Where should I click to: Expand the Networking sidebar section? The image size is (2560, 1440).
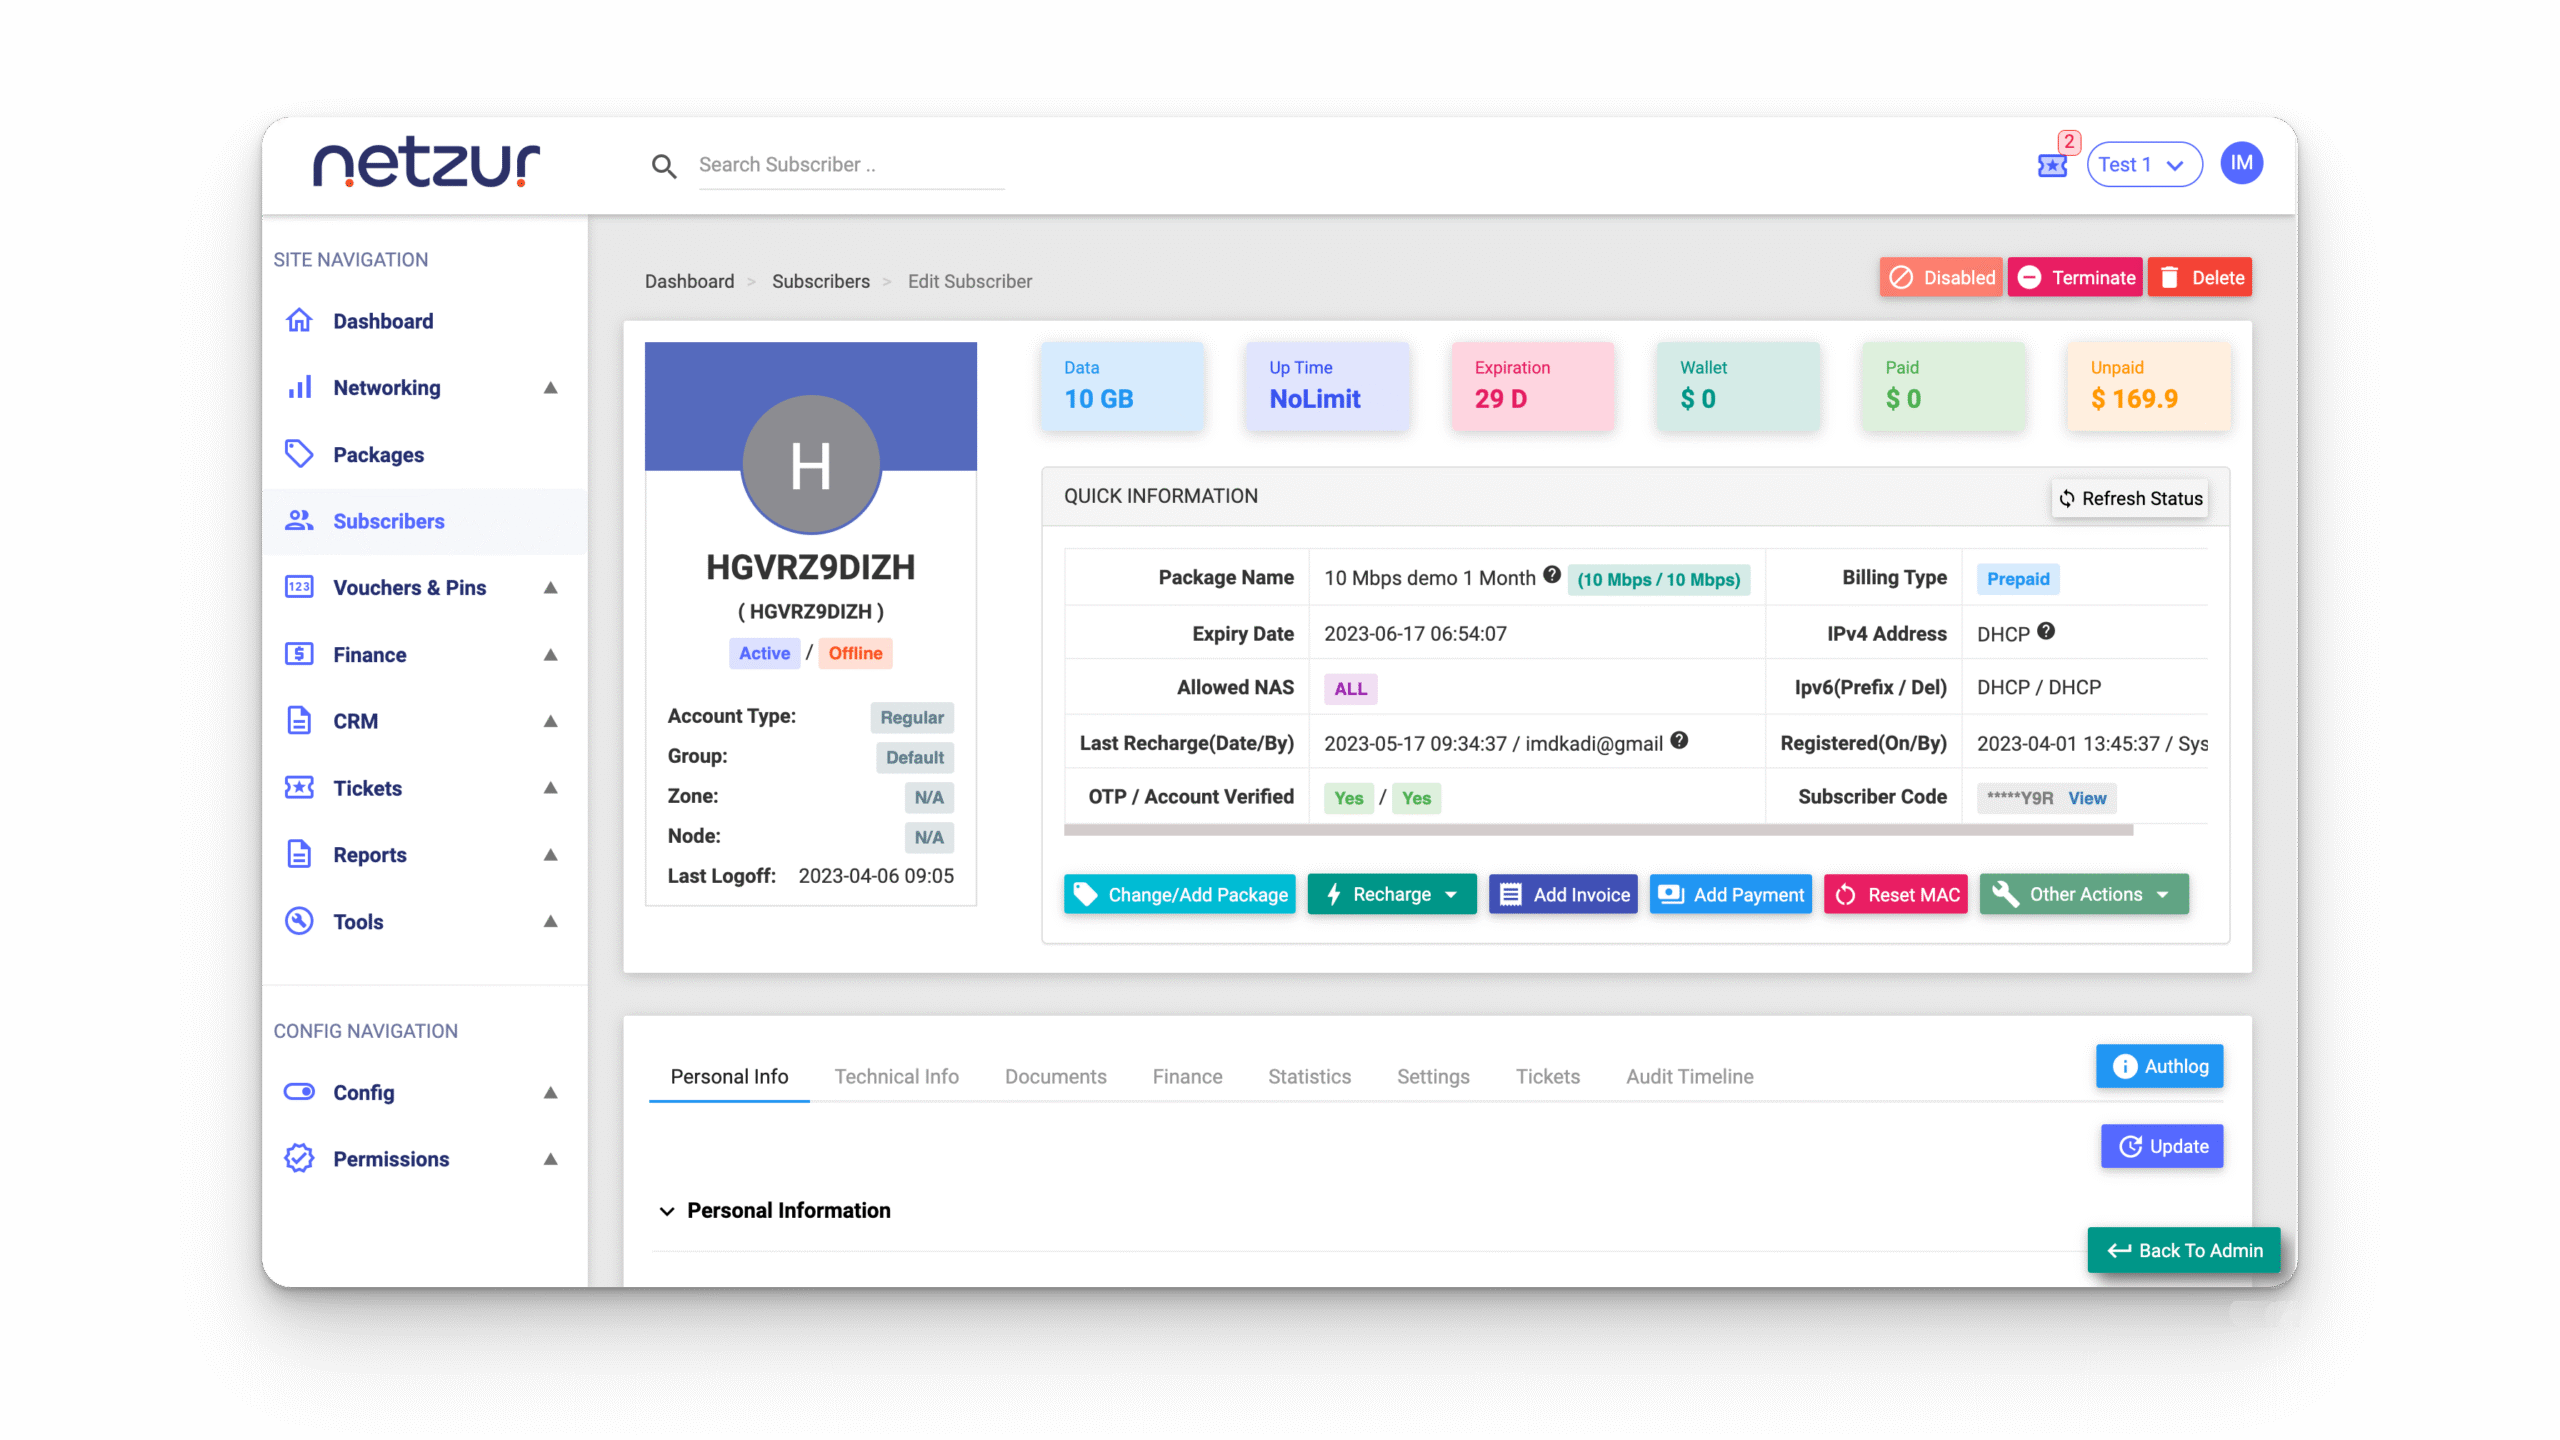pos(550,388)
